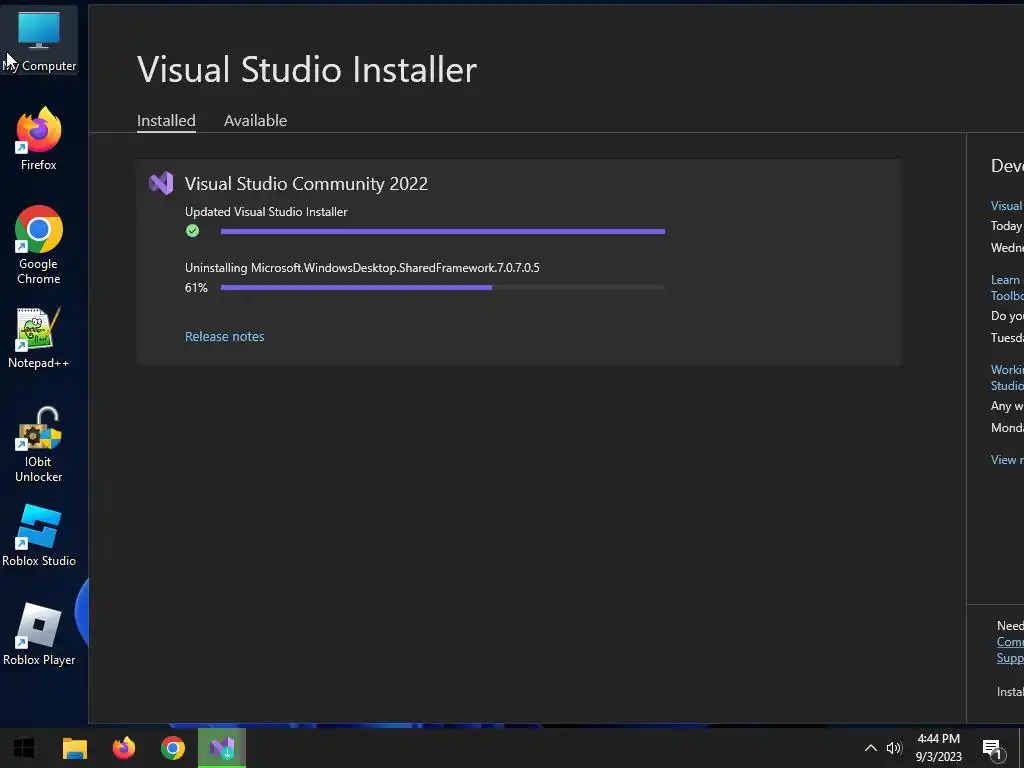Viewport: 1024px width, 768px height.
Task: Click the Visual Studio Installer heading
Action: (307, 69)
